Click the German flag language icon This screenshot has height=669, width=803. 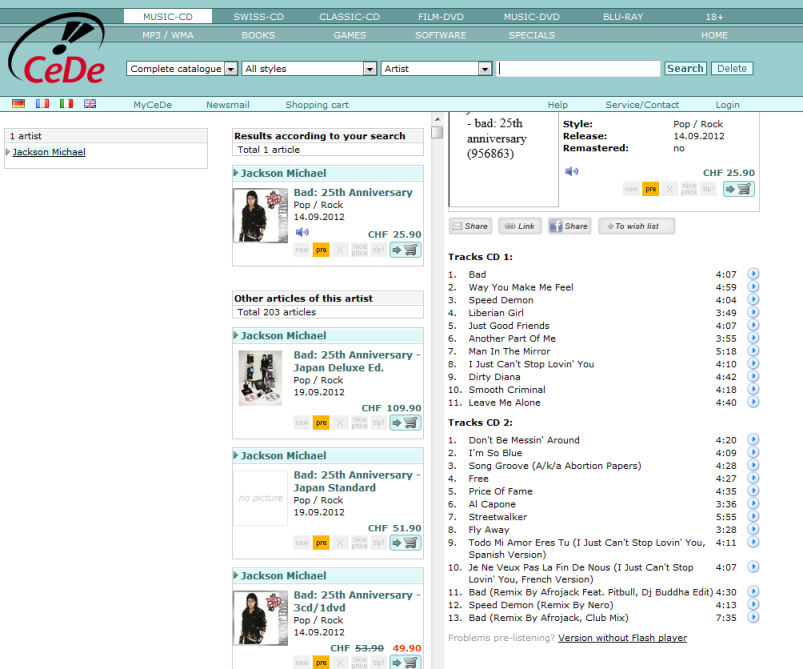[18, 104]
